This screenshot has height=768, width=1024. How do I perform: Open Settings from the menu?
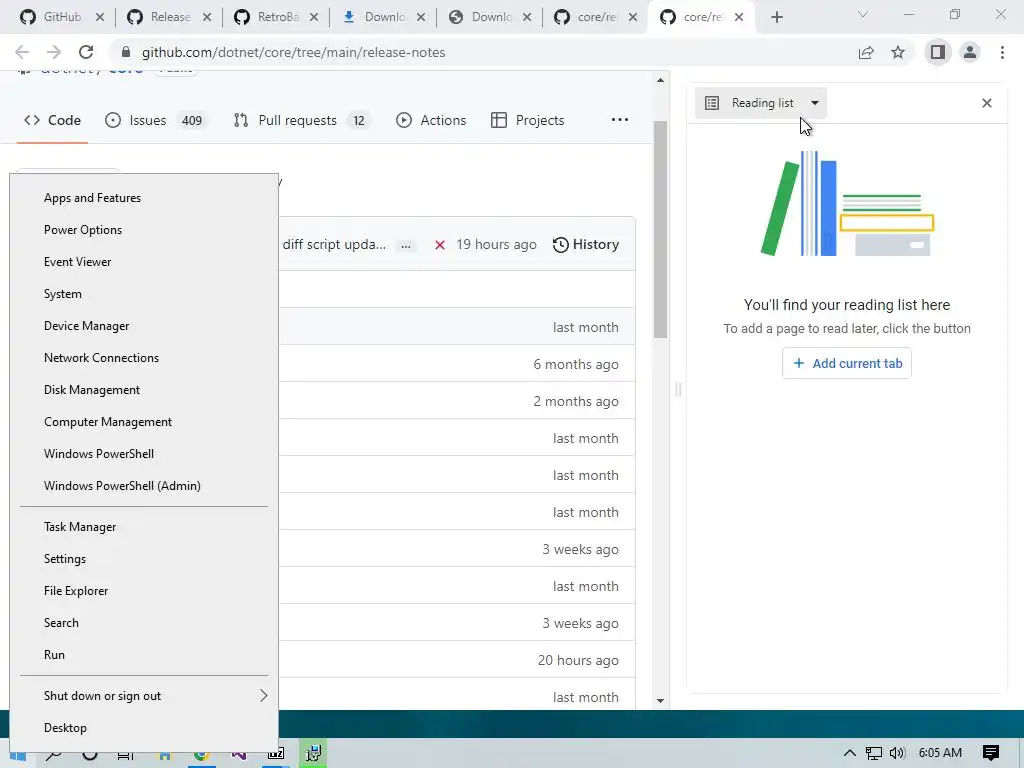coord(144,559)
